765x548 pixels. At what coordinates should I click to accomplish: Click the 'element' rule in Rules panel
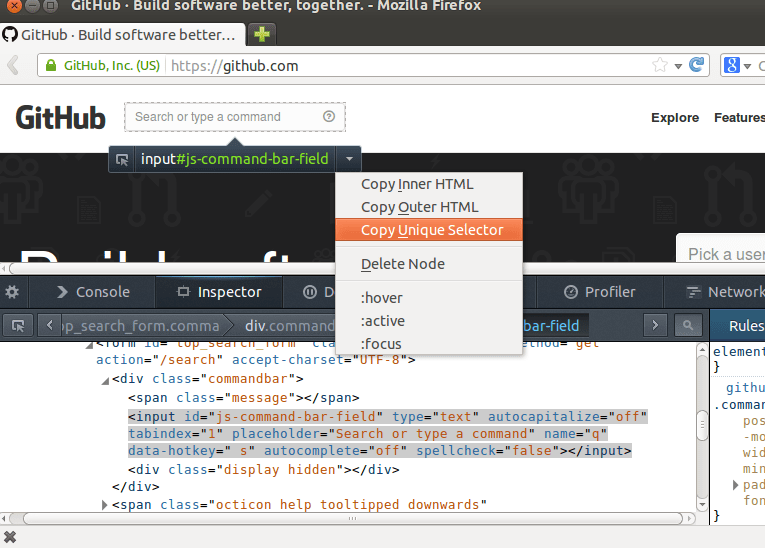coord(738,351)
